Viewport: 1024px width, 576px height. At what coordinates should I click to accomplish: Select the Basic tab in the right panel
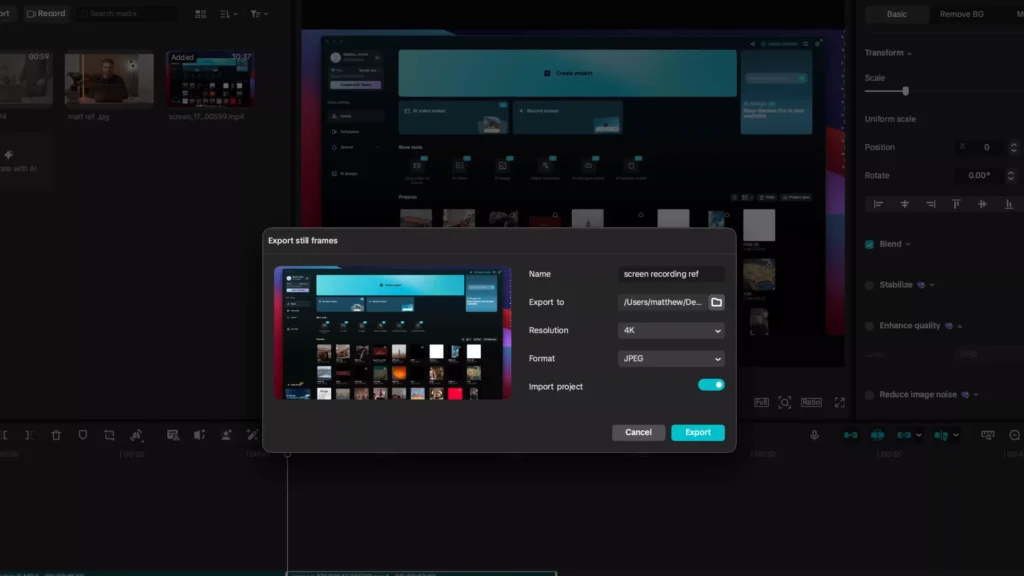point(897,14)
